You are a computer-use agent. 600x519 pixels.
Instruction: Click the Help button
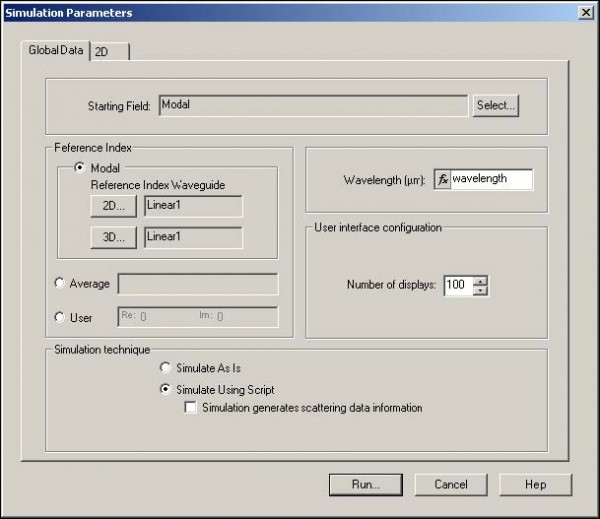coord(535,485)
